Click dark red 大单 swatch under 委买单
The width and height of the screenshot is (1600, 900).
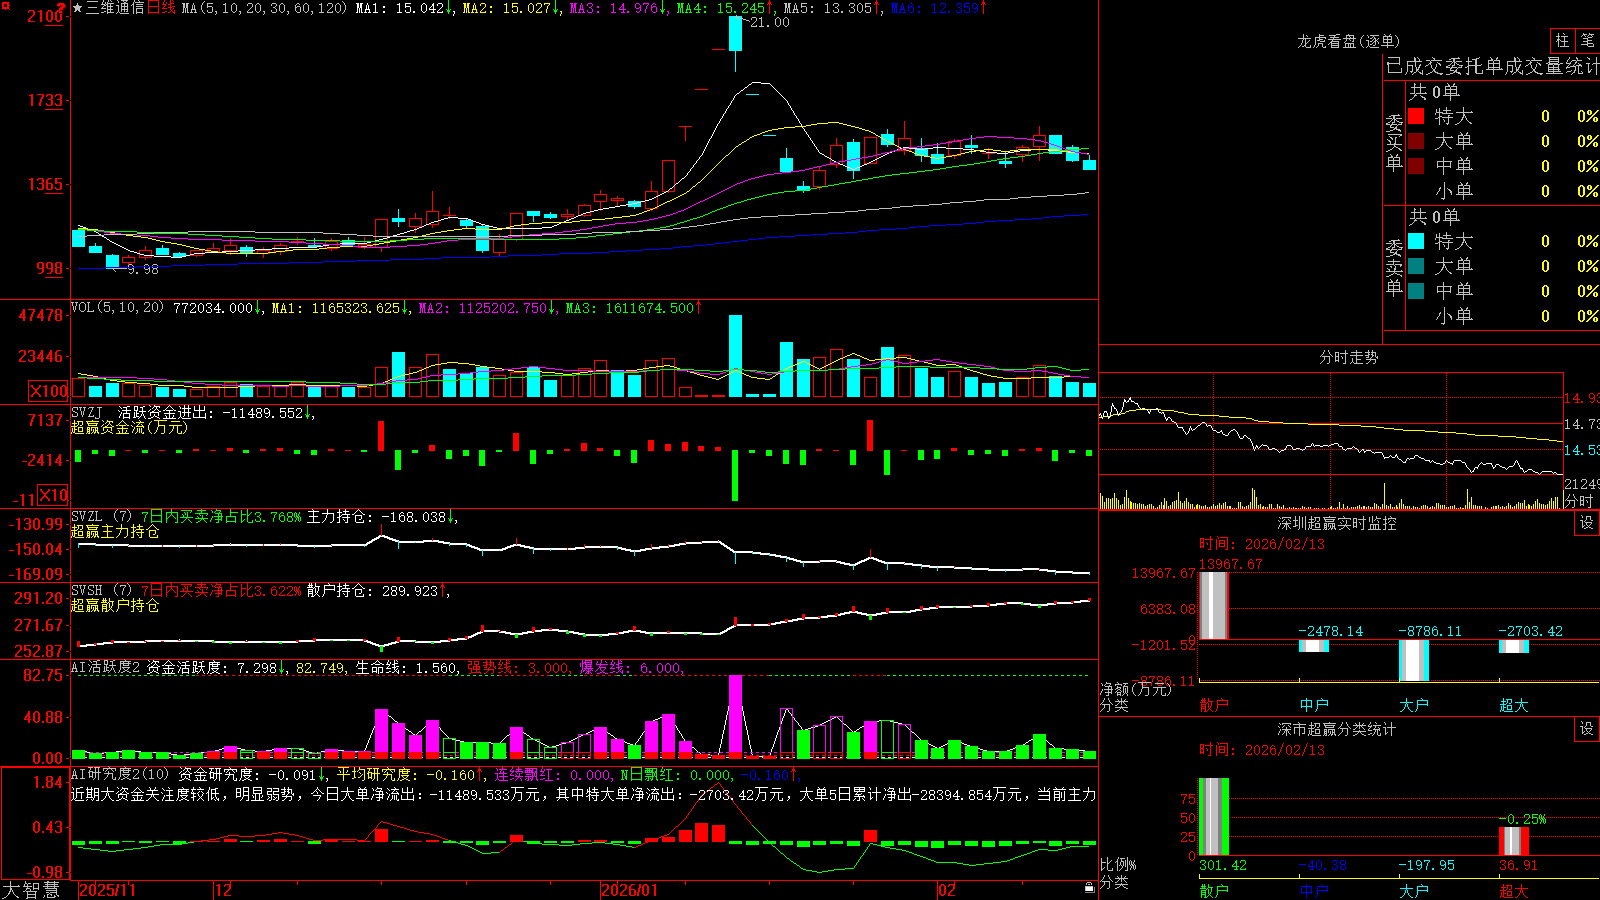pyautogui.click(x=1416, y=141)
